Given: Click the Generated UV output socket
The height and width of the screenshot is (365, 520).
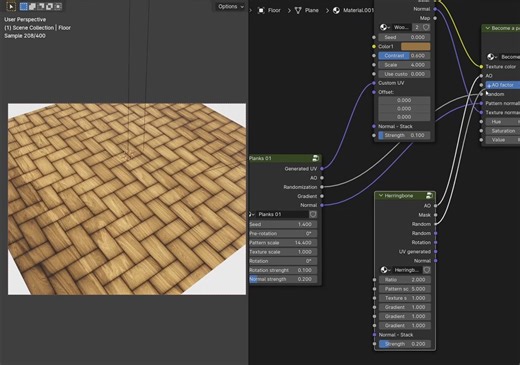Looking at the screenshot, I should pos(322,169).
